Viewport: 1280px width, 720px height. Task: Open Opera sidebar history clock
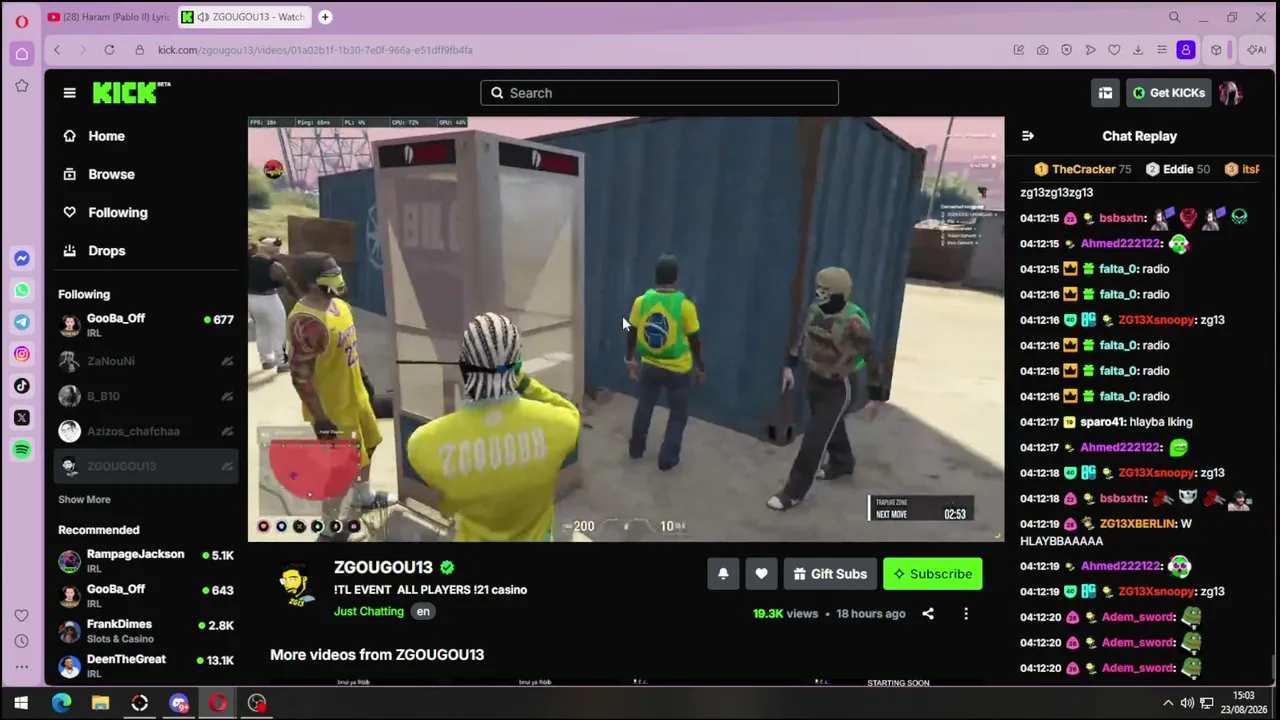click(22, 643)
